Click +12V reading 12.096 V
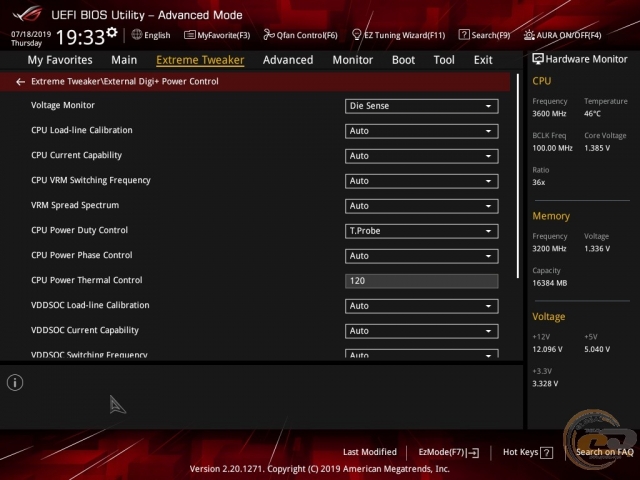 547,349
